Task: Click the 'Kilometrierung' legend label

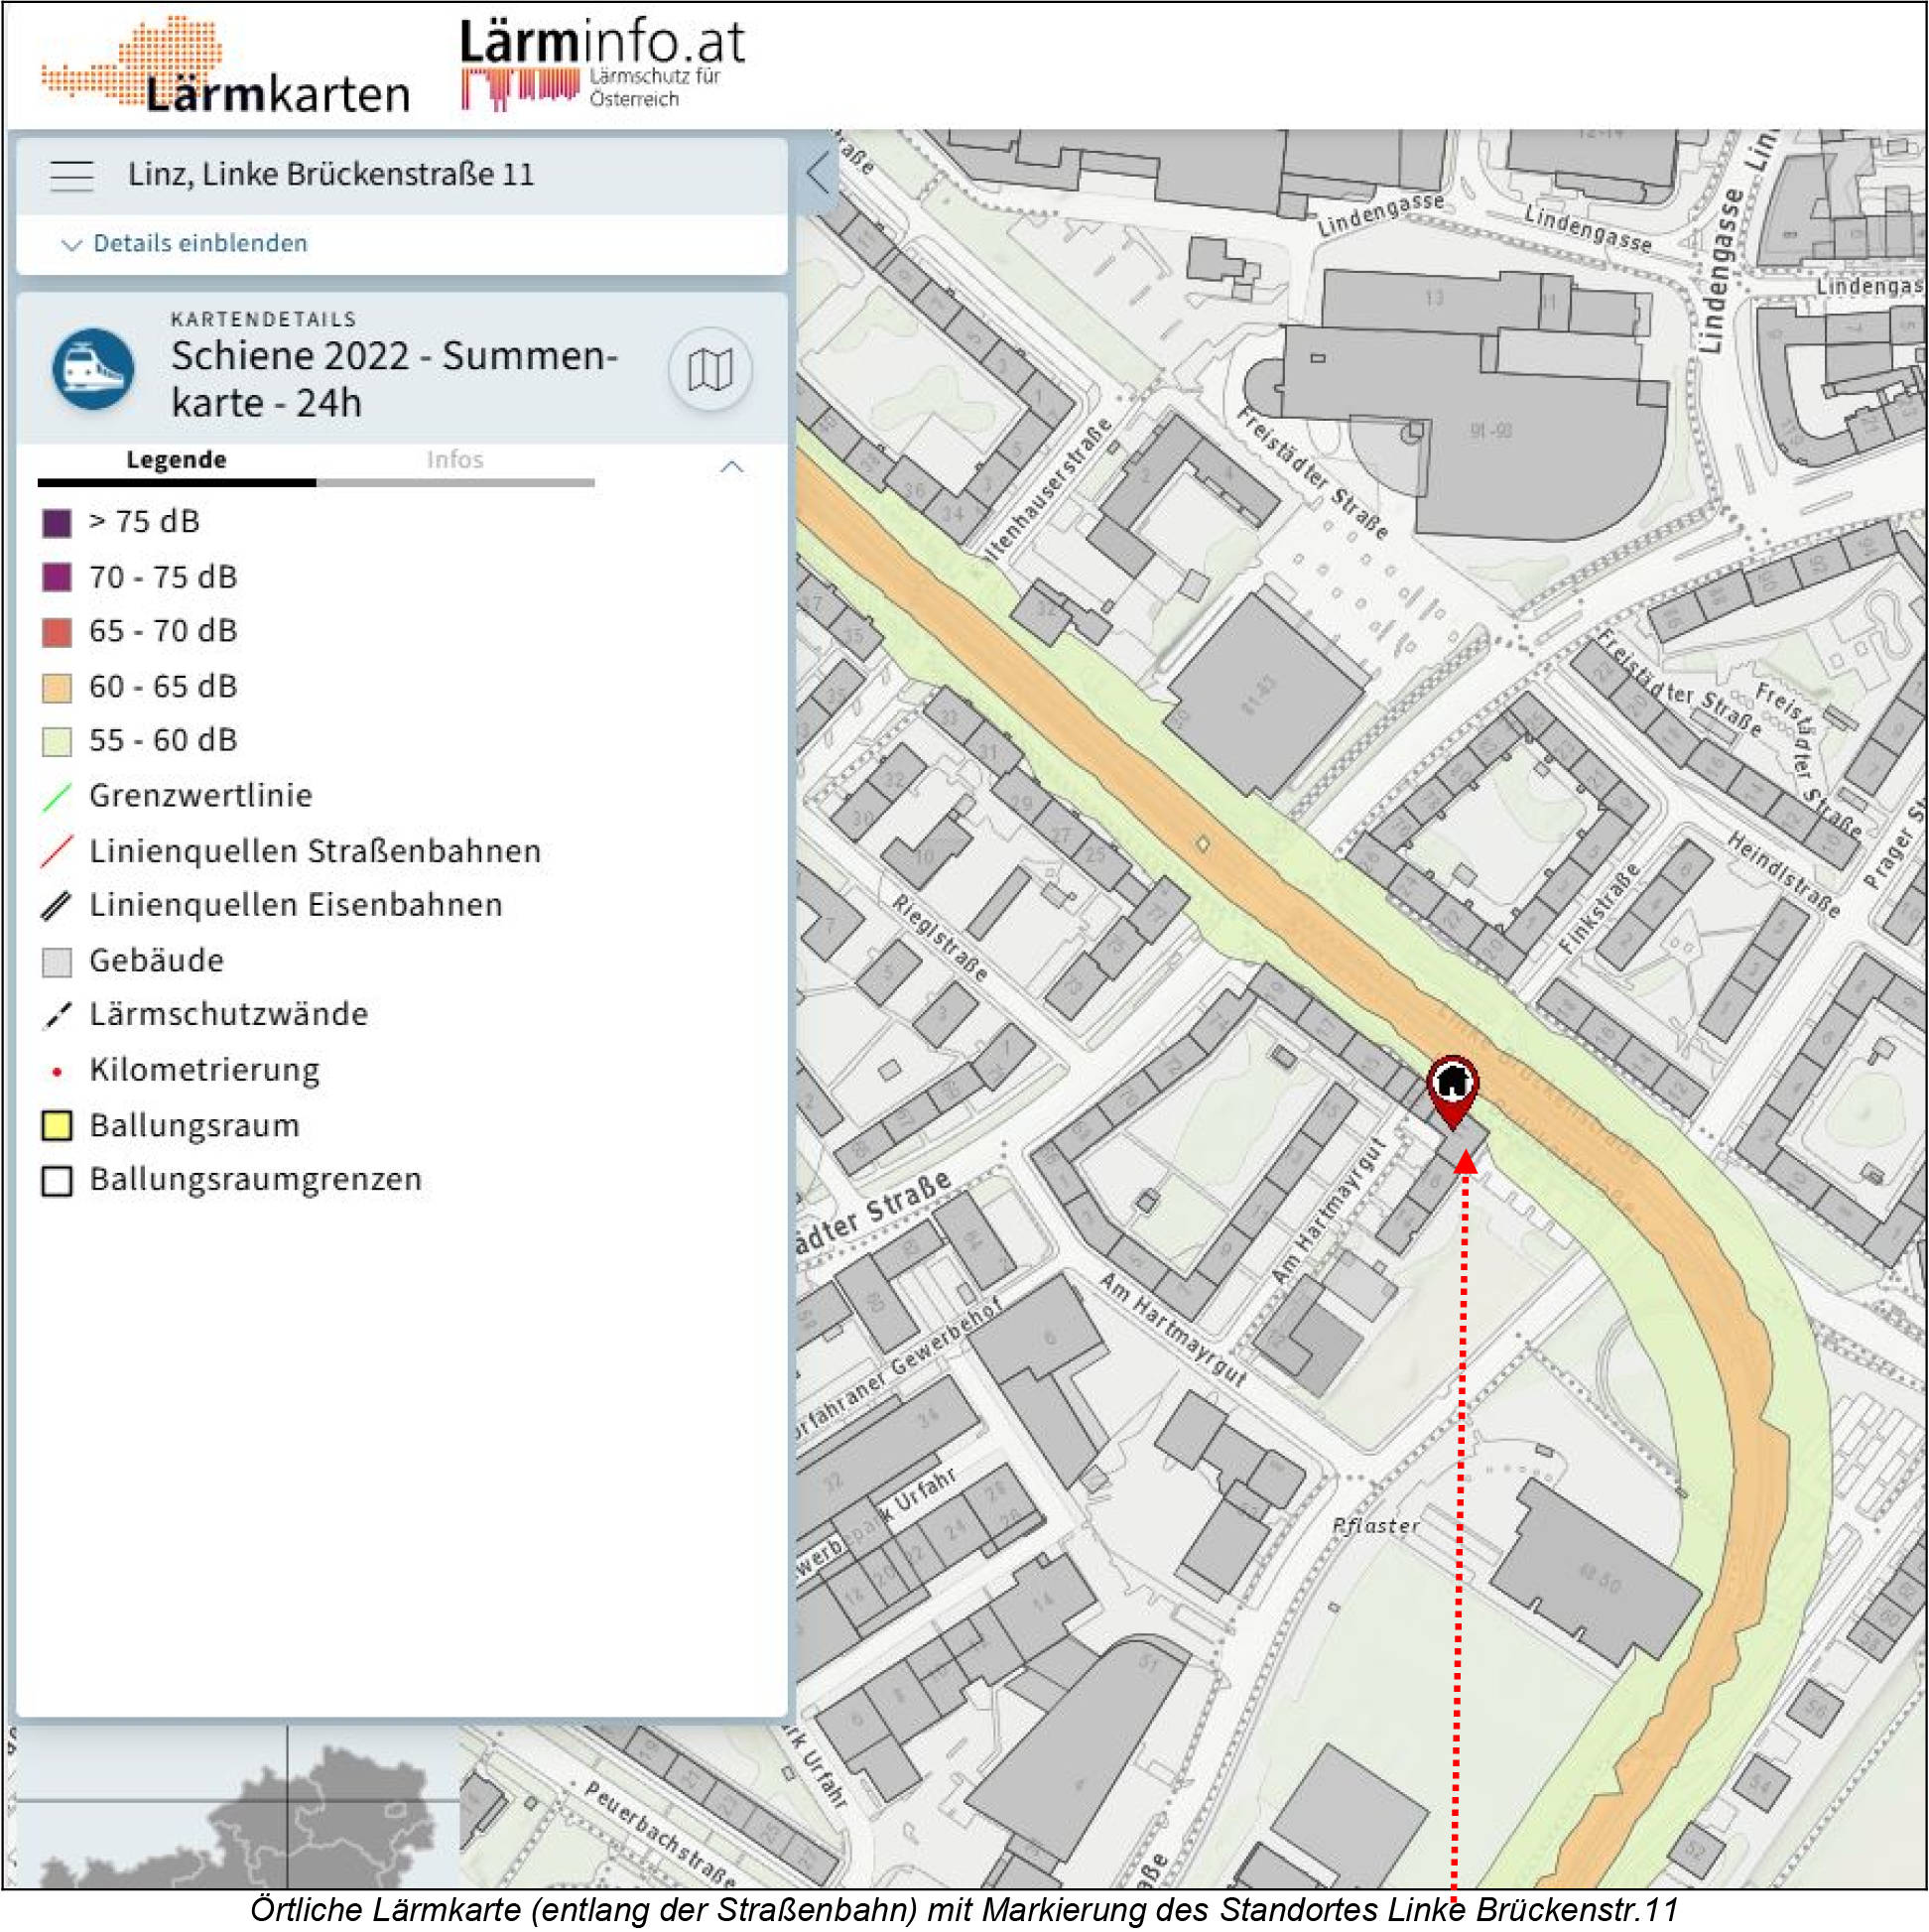Action: pyautogui.click(x=205, y=1070)
